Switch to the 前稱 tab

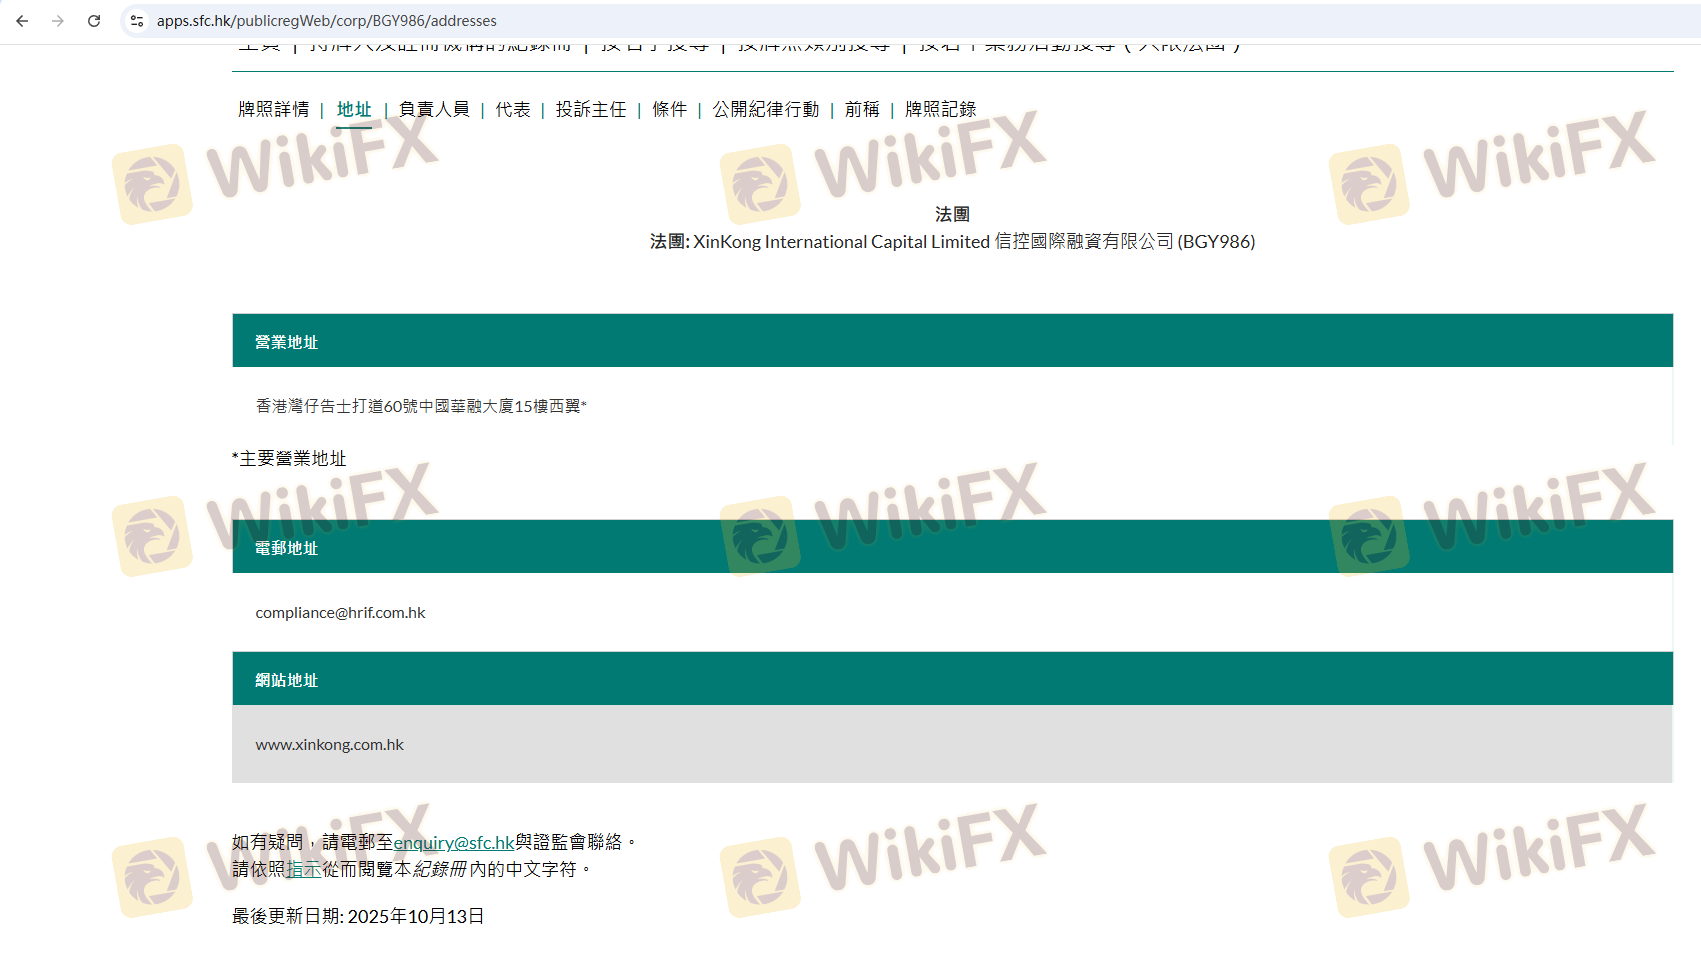pos(862,109)
